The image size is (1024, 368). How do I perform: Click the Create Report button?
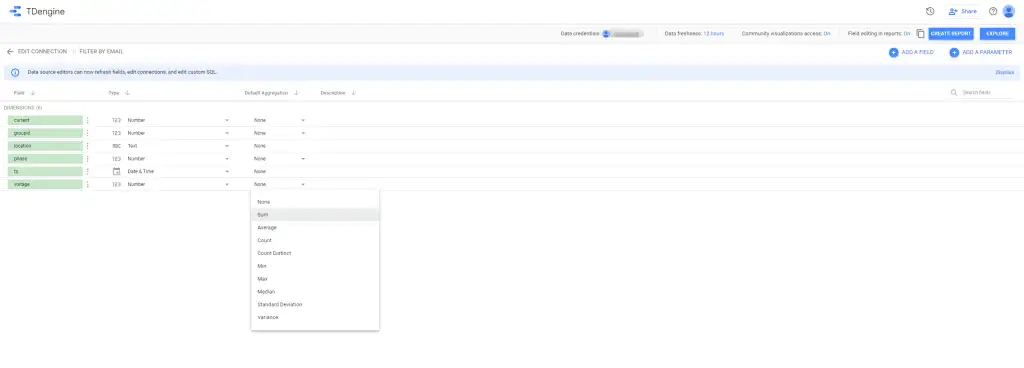[950, 33]
